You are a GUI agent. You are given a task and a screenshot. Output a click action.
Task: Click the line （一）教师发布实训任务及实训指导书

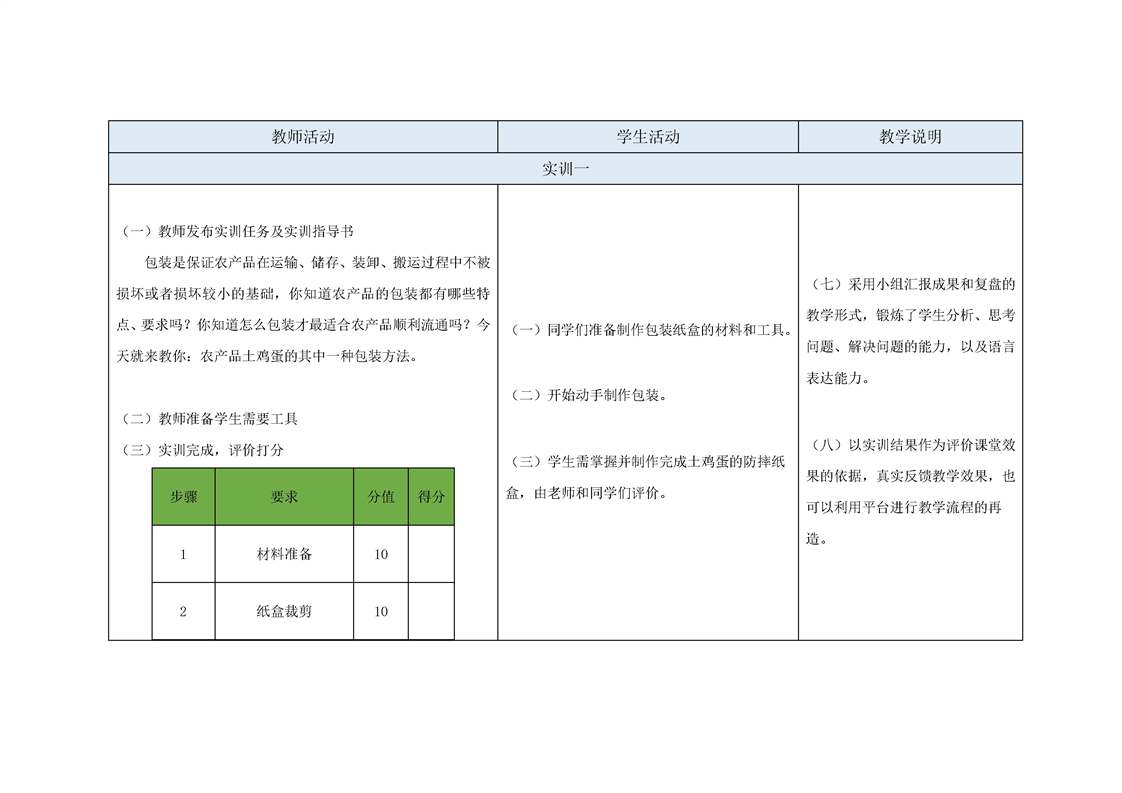(237, 231)
